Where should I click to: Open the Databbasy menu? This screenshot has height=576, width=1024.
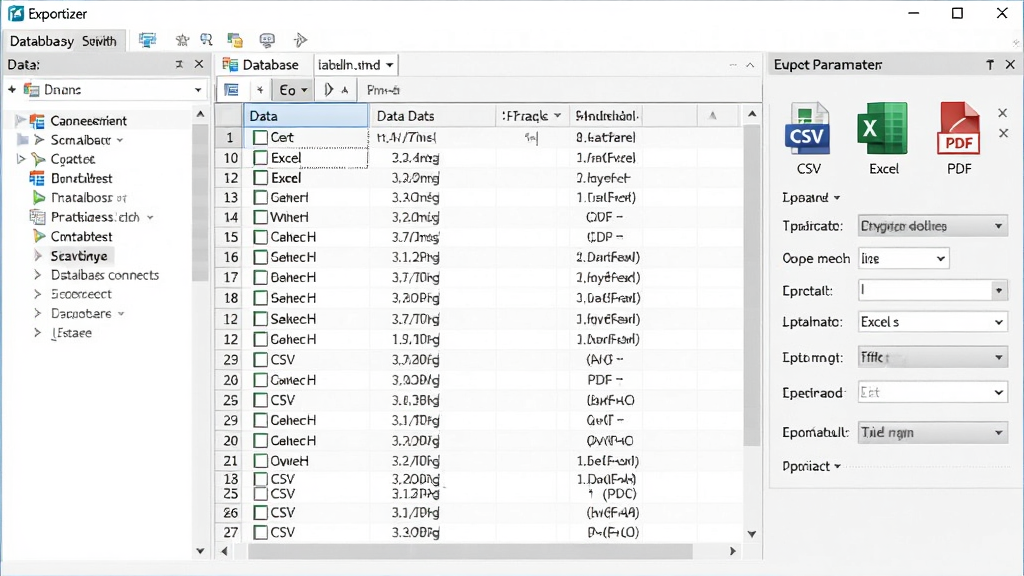coord(42,41)
